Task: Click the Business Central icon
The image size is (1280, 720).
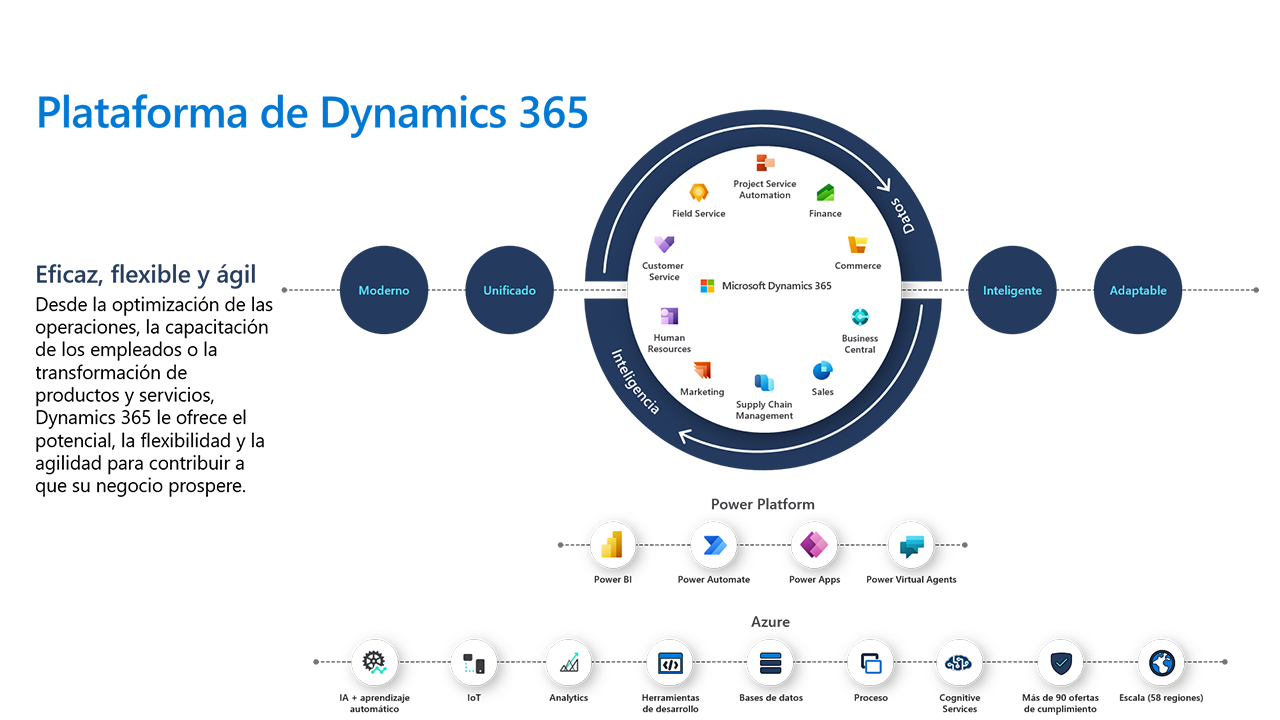Action: click(x=859, y=318)
